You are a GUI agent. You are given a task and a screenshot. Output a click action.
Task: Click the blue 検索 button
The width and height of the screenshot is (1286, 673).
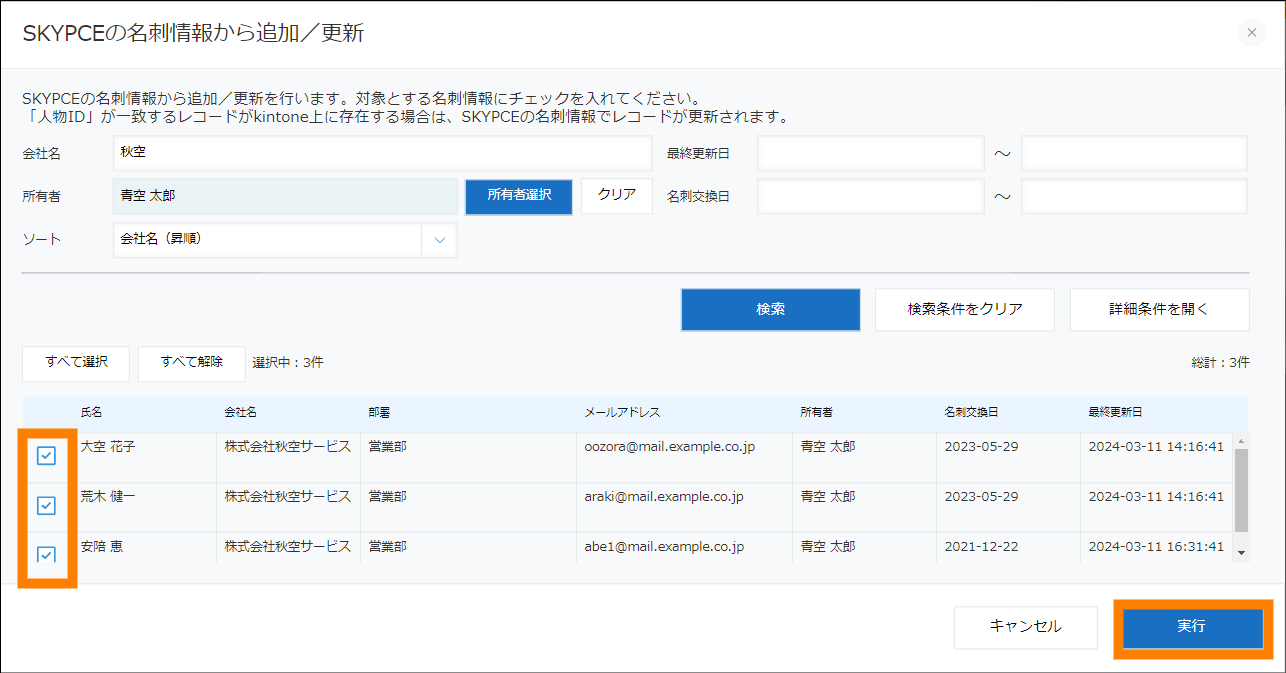pos(770,310)
